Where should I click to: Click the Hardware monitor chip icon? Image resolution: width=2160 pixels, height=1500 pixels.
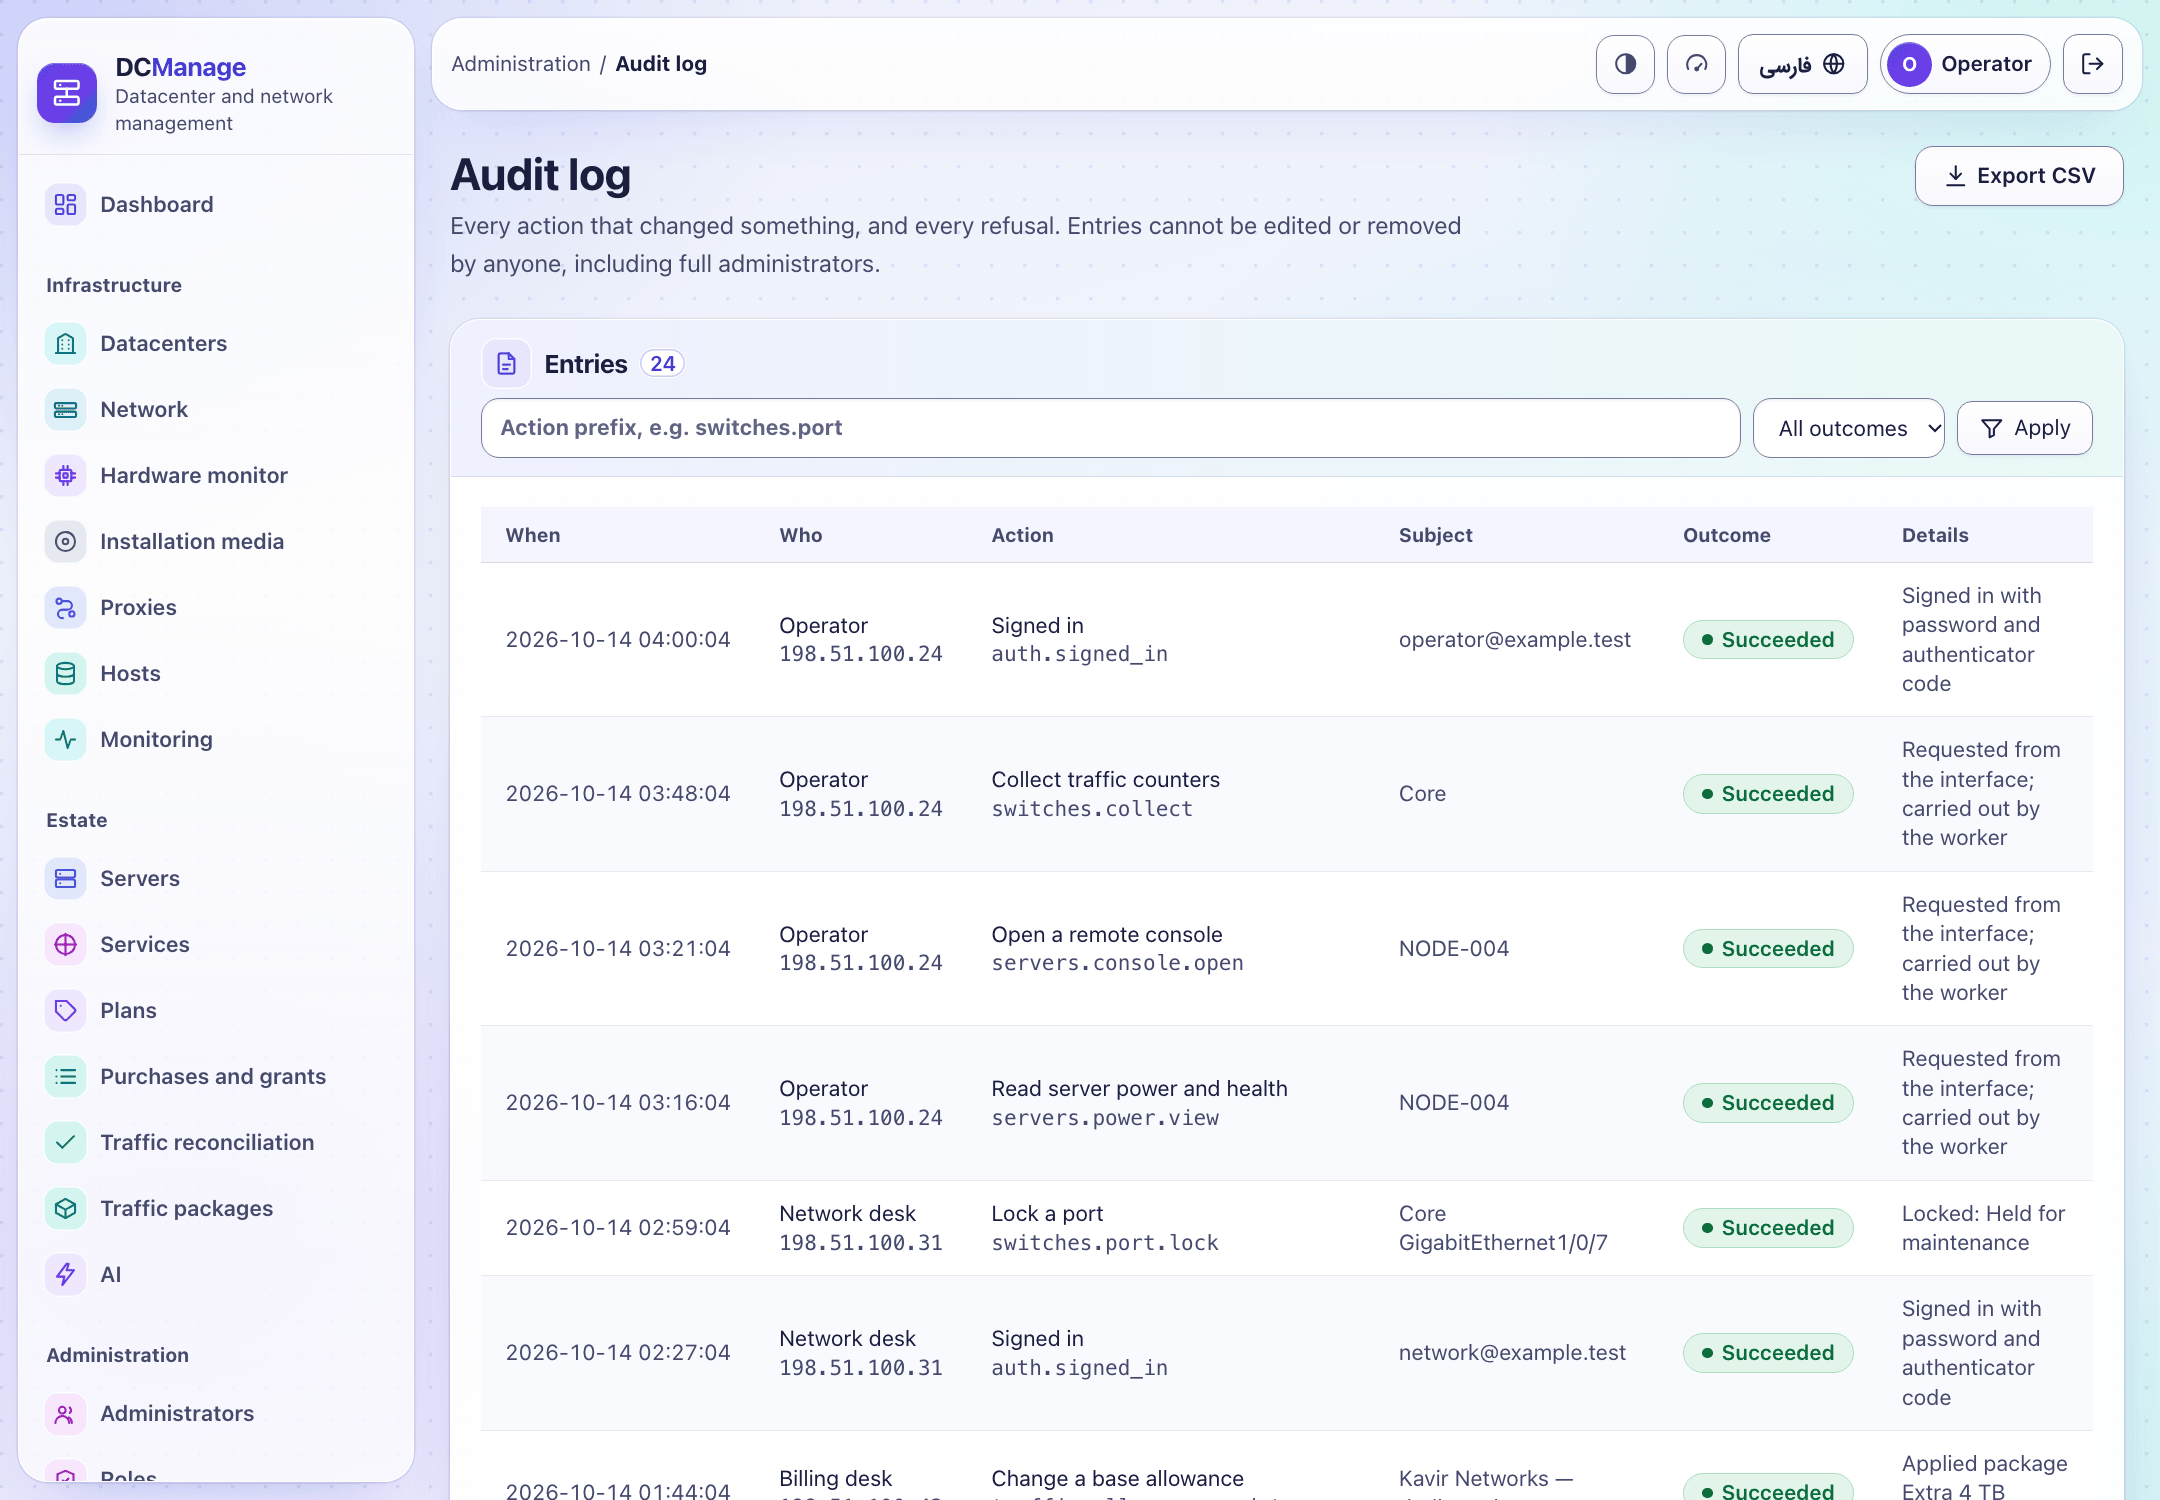point(65,475)
